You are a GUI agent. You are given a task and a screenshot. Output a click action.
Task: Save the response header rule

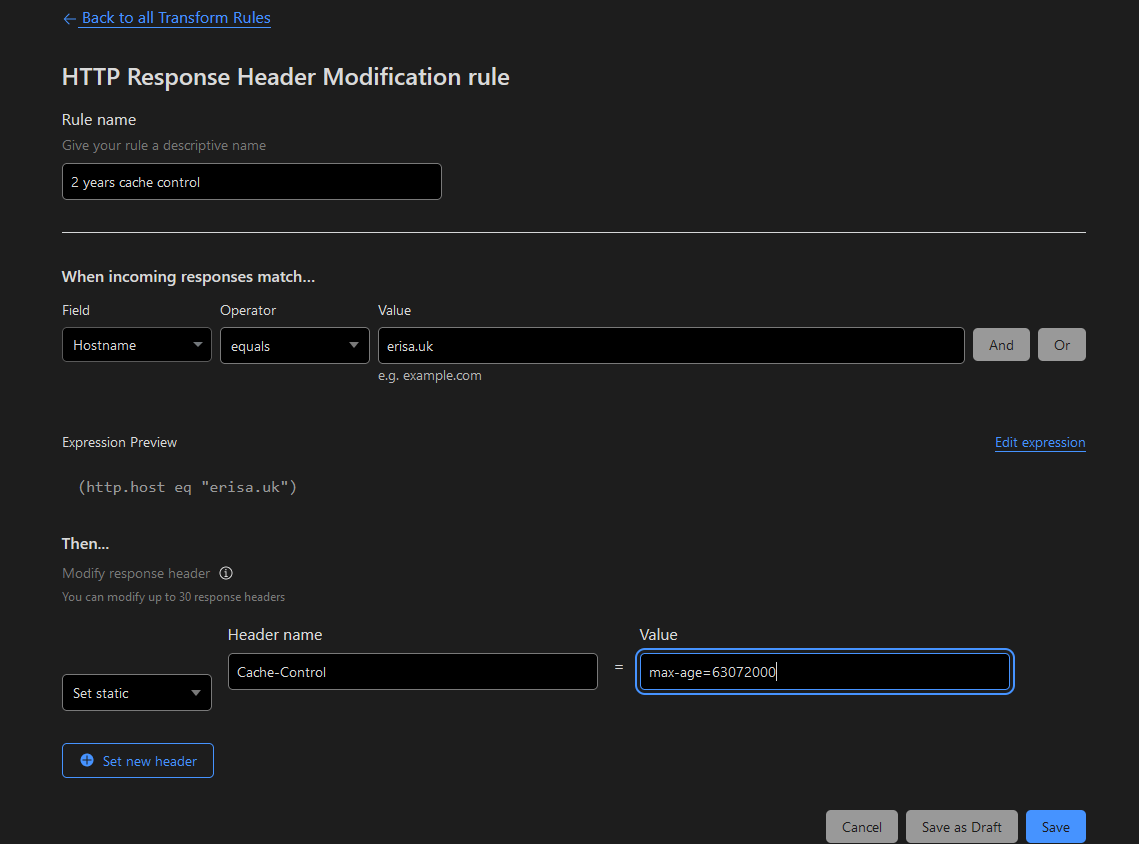tap(1055, 827)
